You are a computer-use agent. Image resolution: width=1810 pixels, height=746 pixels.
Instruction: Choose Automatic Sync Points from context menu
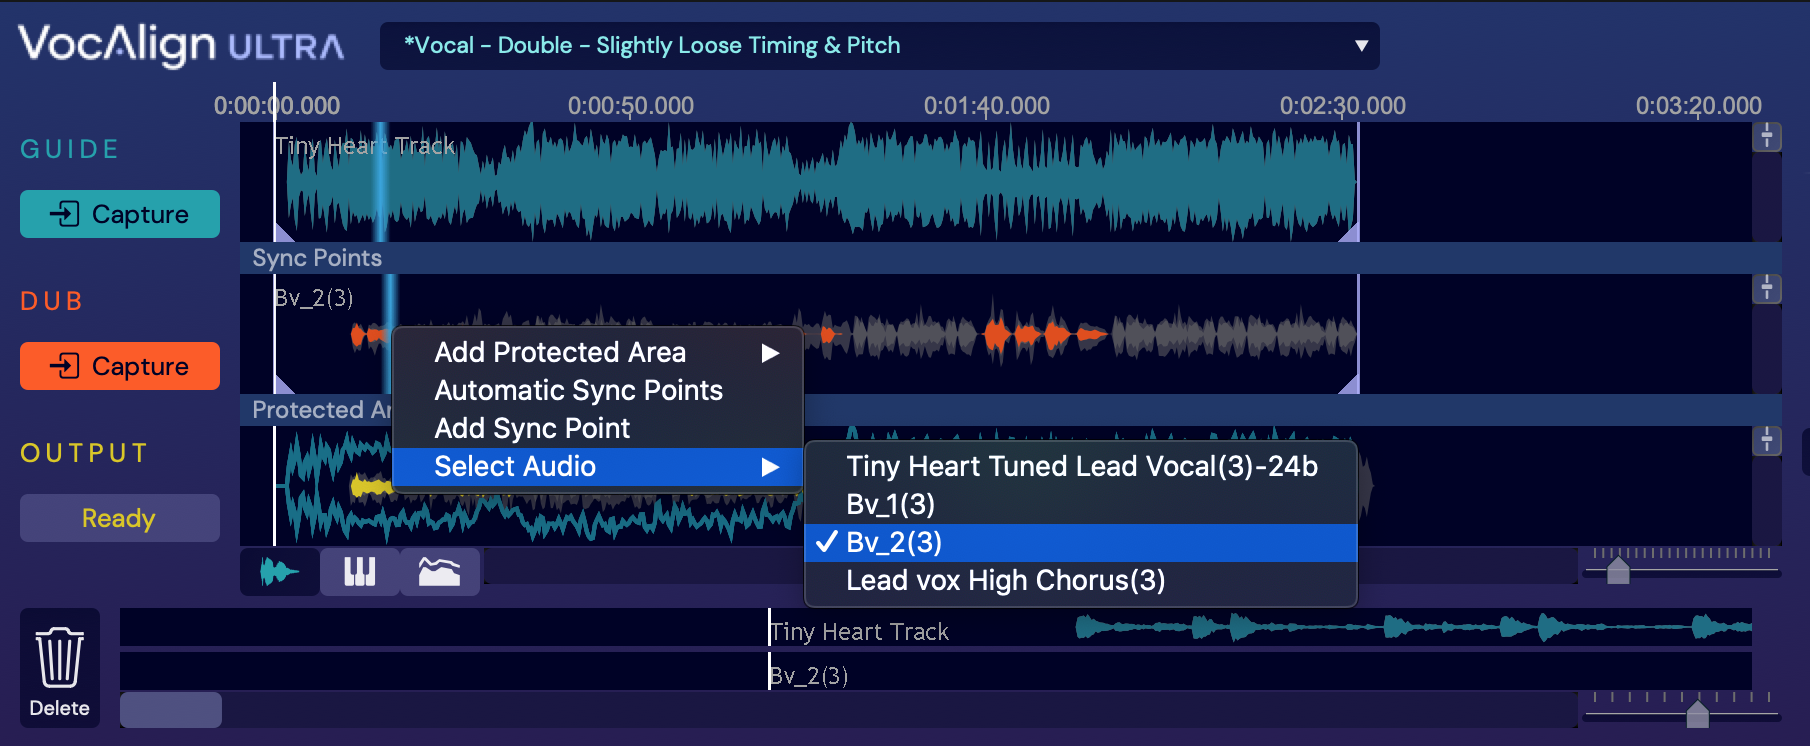point(578,391)
